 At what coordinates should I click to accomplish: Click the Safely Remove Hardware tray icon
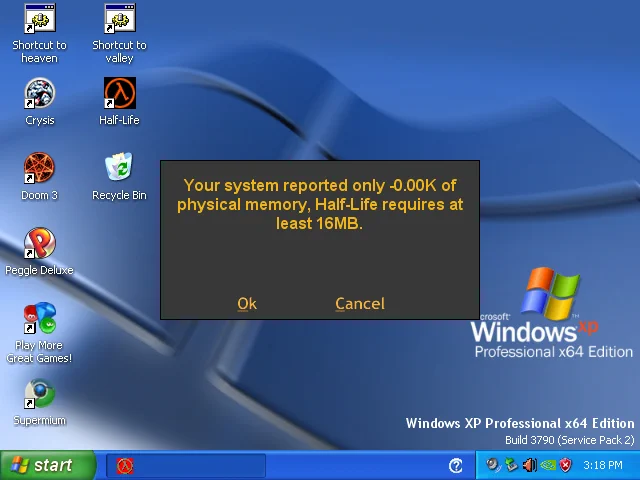point(511,465)
